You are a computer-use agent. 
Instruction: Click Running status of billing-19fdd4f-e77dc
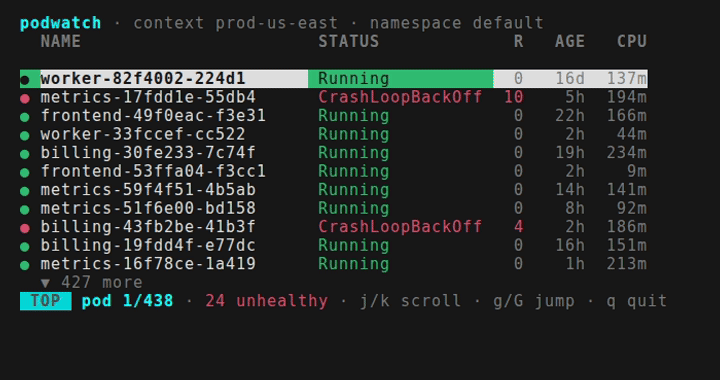[354, 246]
